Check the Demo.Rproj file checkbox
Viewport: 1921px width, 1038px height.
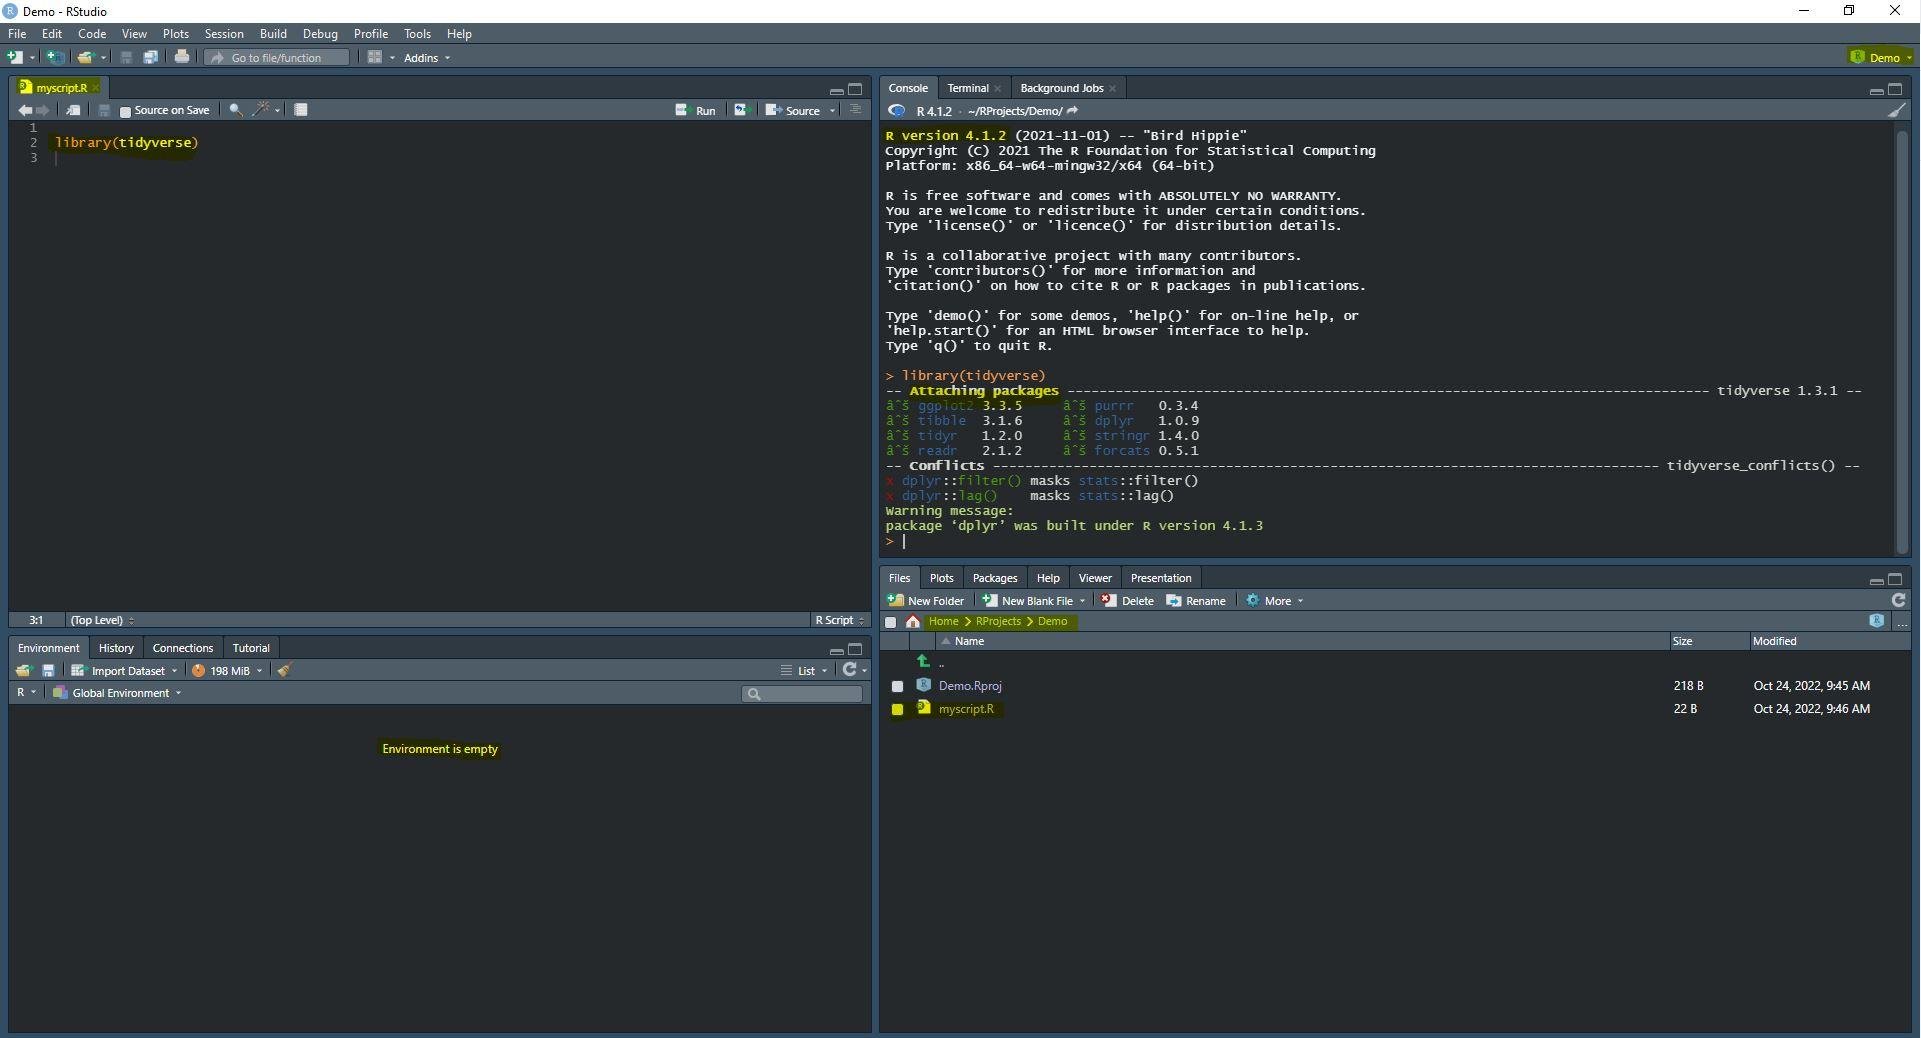[x=897, y=686]
